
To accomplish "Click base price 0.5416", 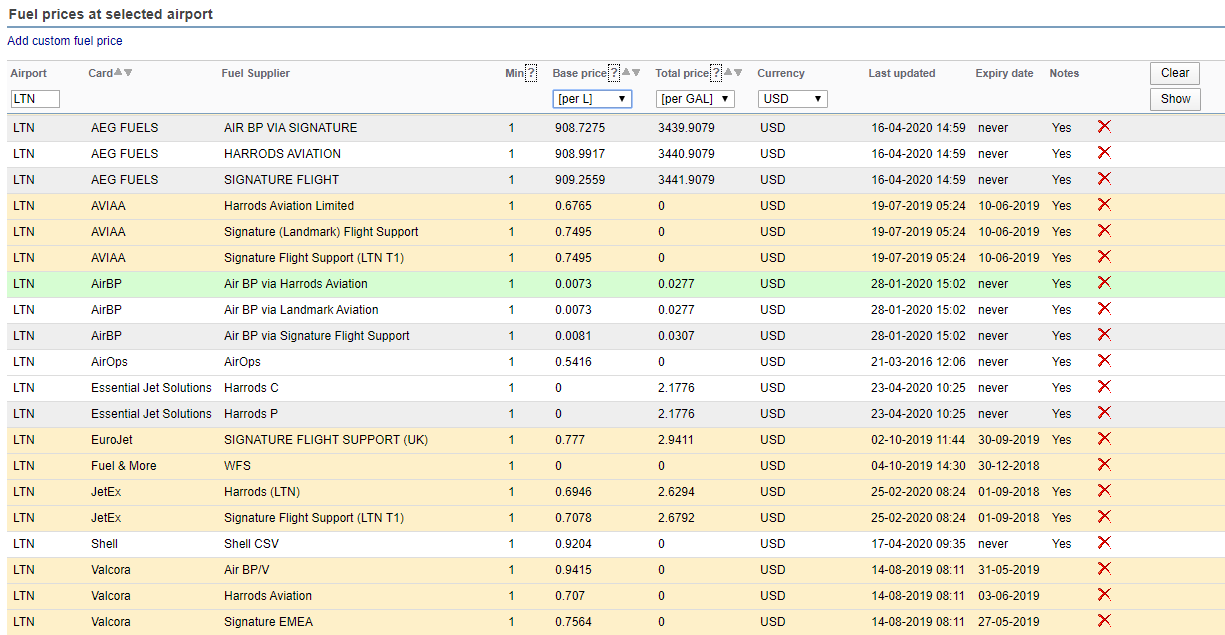I will click(x=574, y=361).
